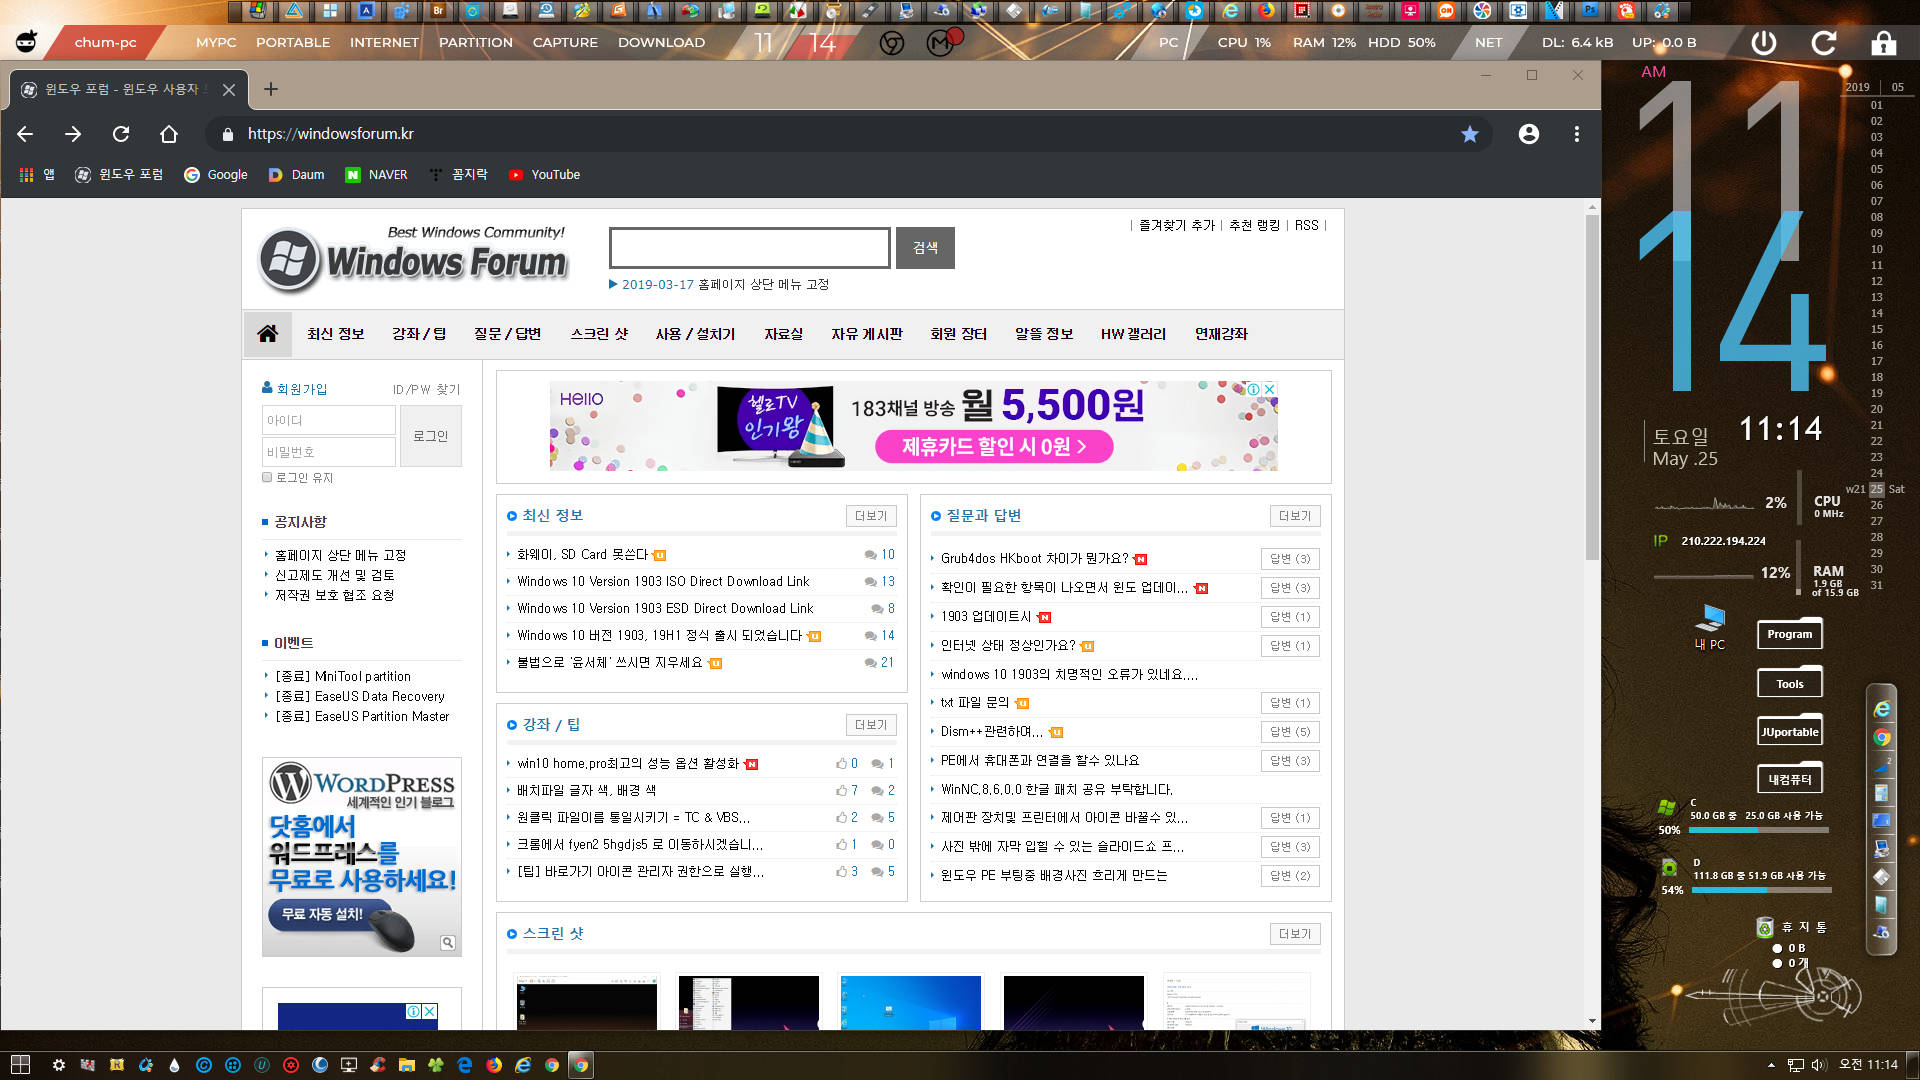
Task: Enable the 로그인 유지 checkbox
Action: pyautogui.click(x=267, y=478)
